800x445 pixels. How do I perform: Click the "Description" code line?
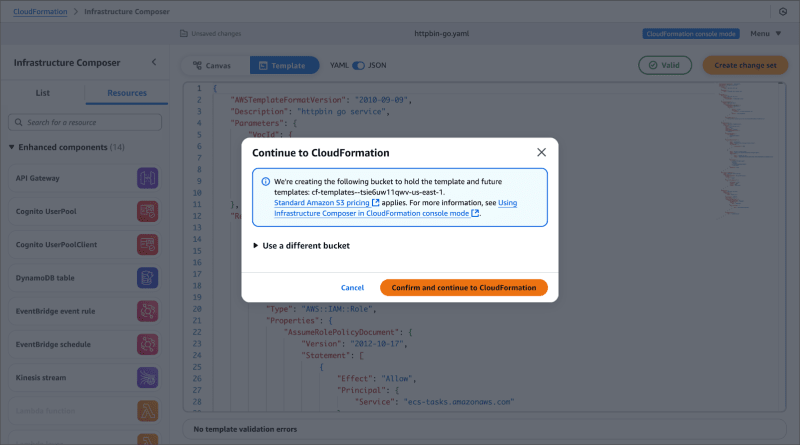click(310, 111)
